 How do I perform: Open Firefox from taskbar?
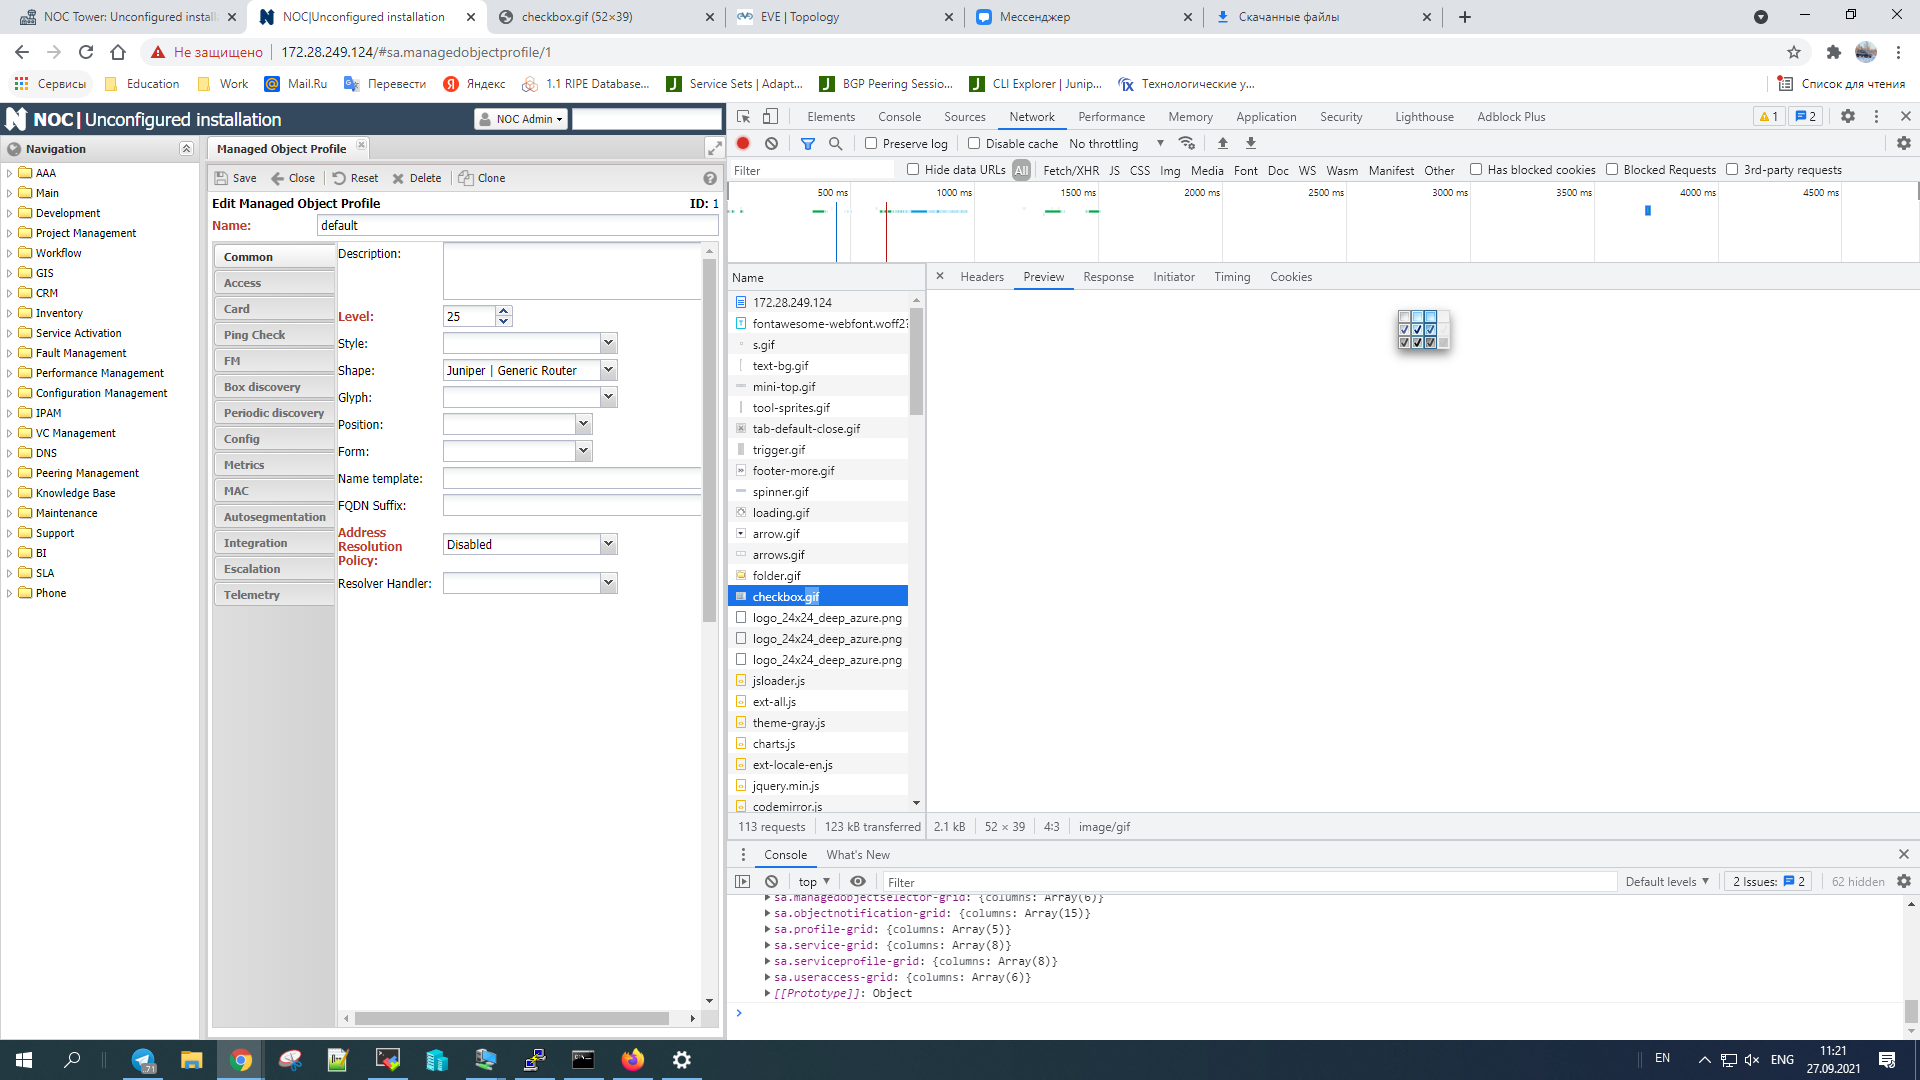click(633, 1060)
